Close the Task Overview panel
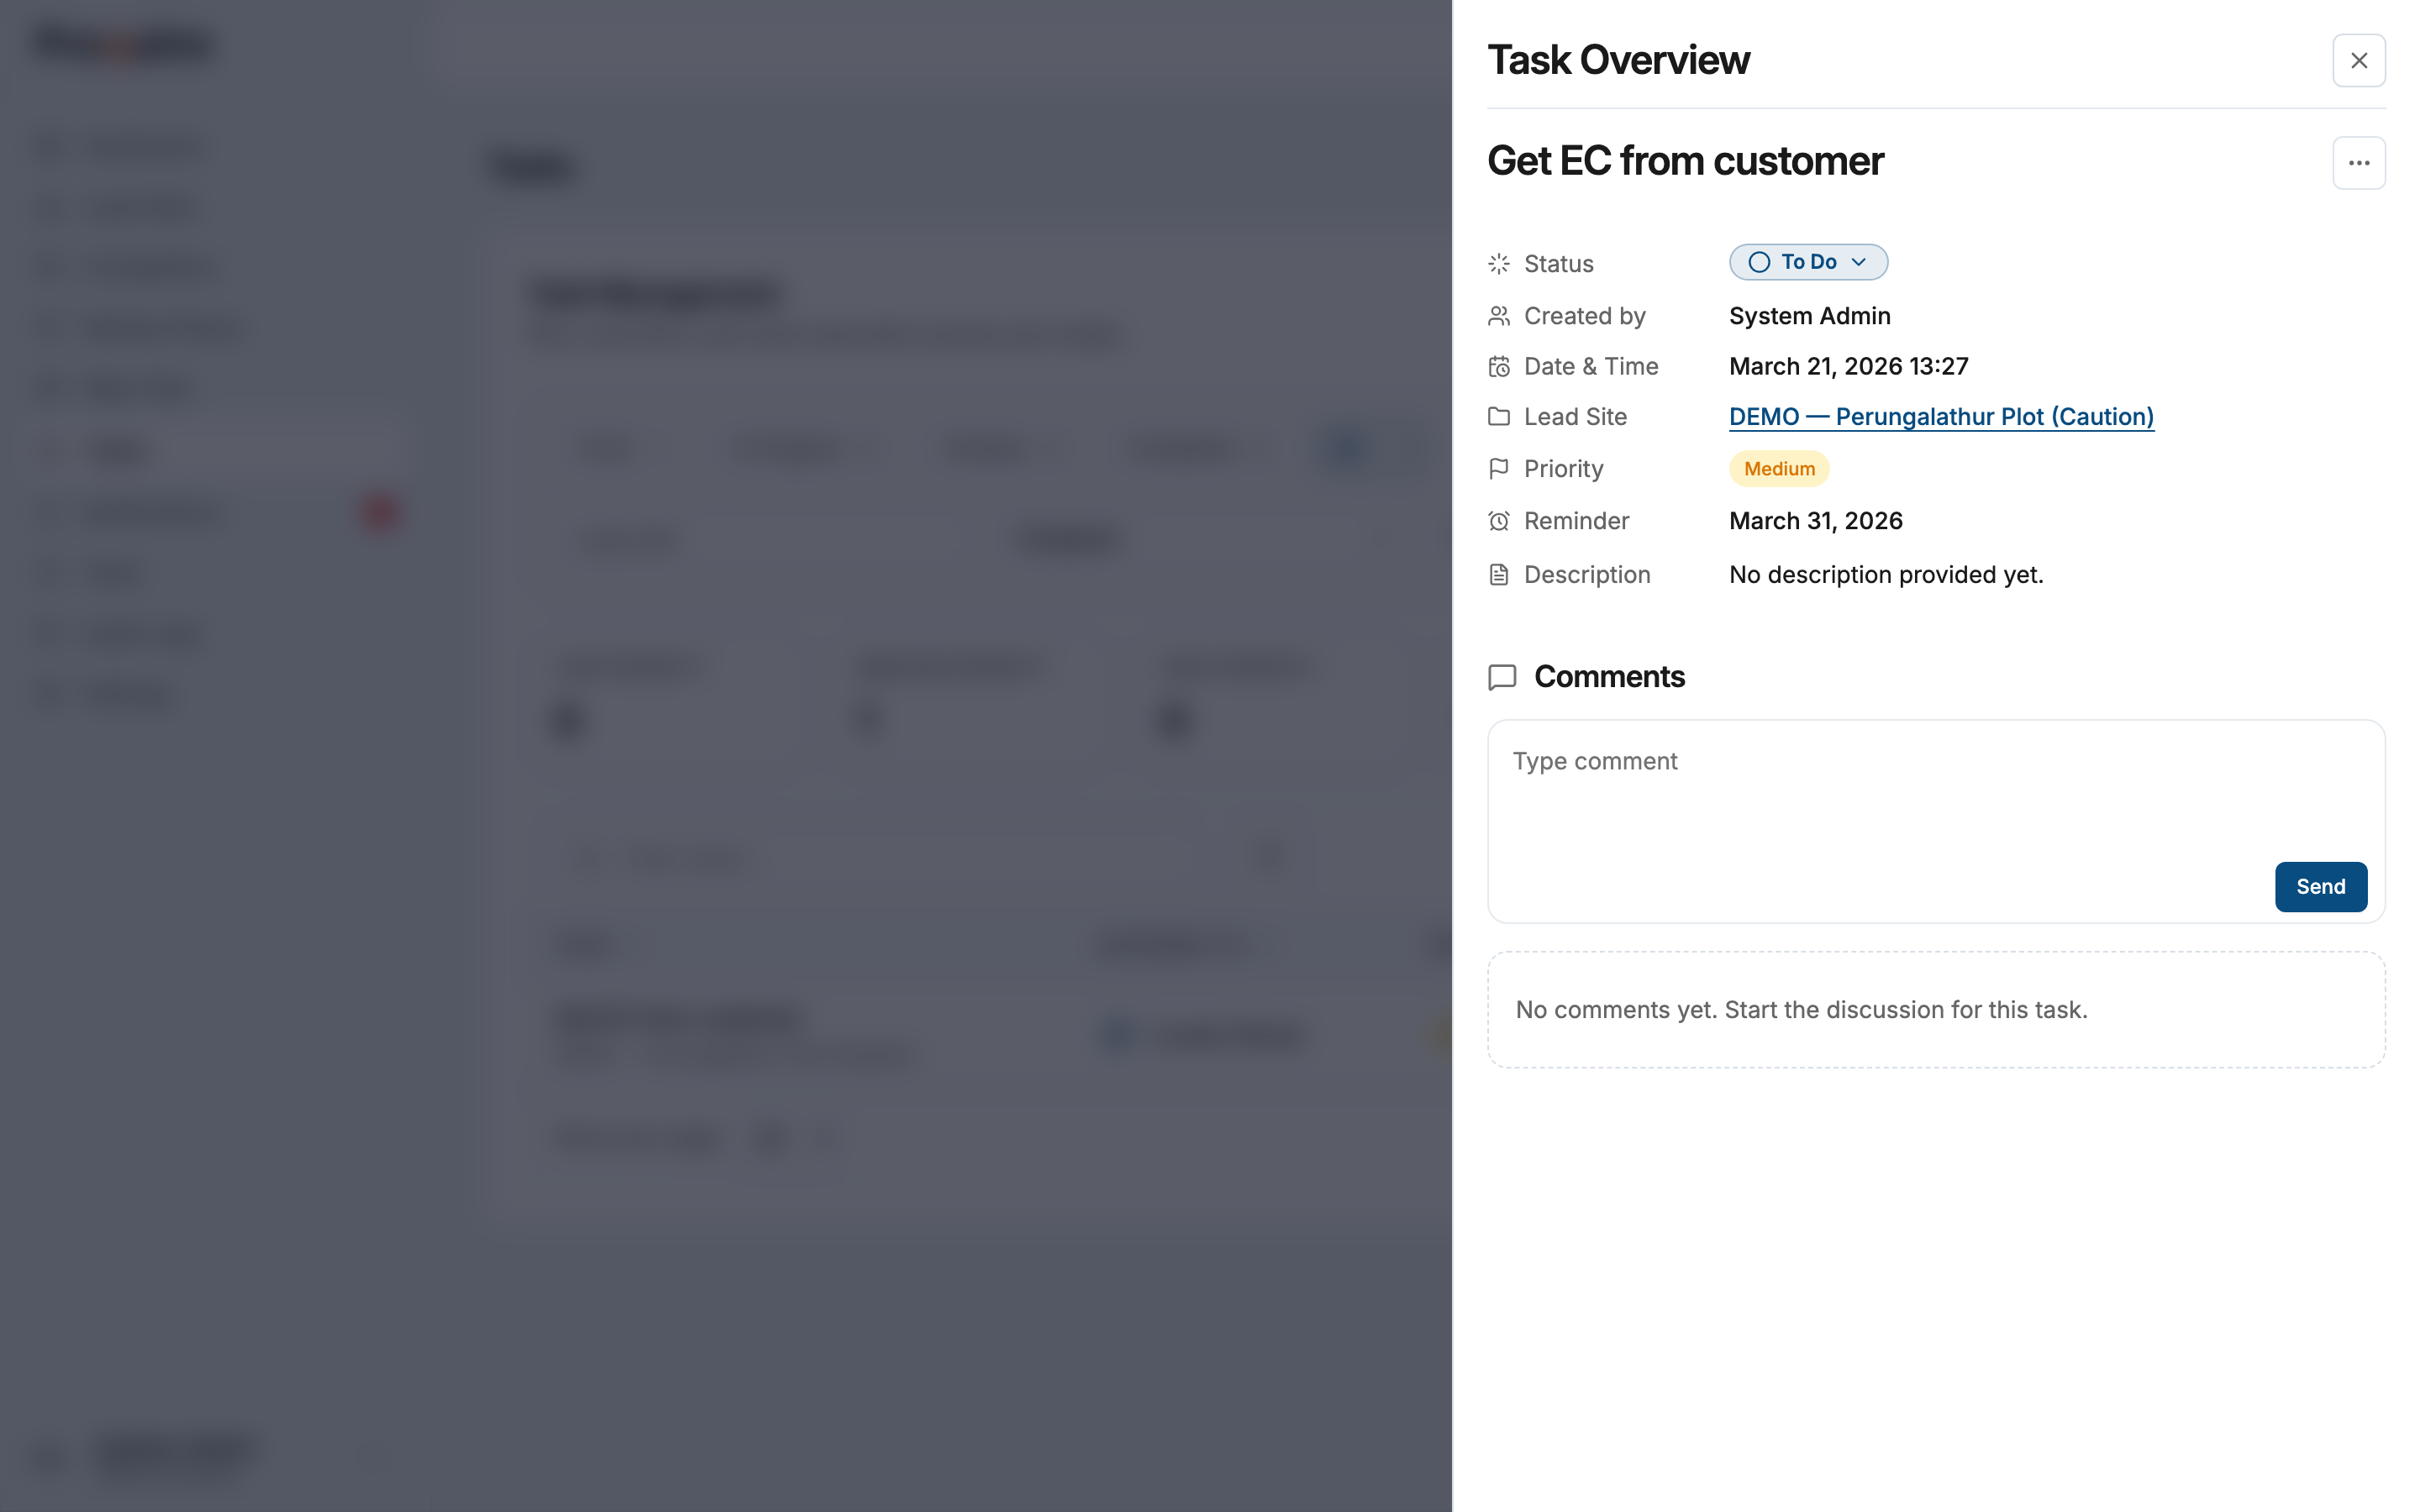The image size is (2420, 1512). [2358, 61]
